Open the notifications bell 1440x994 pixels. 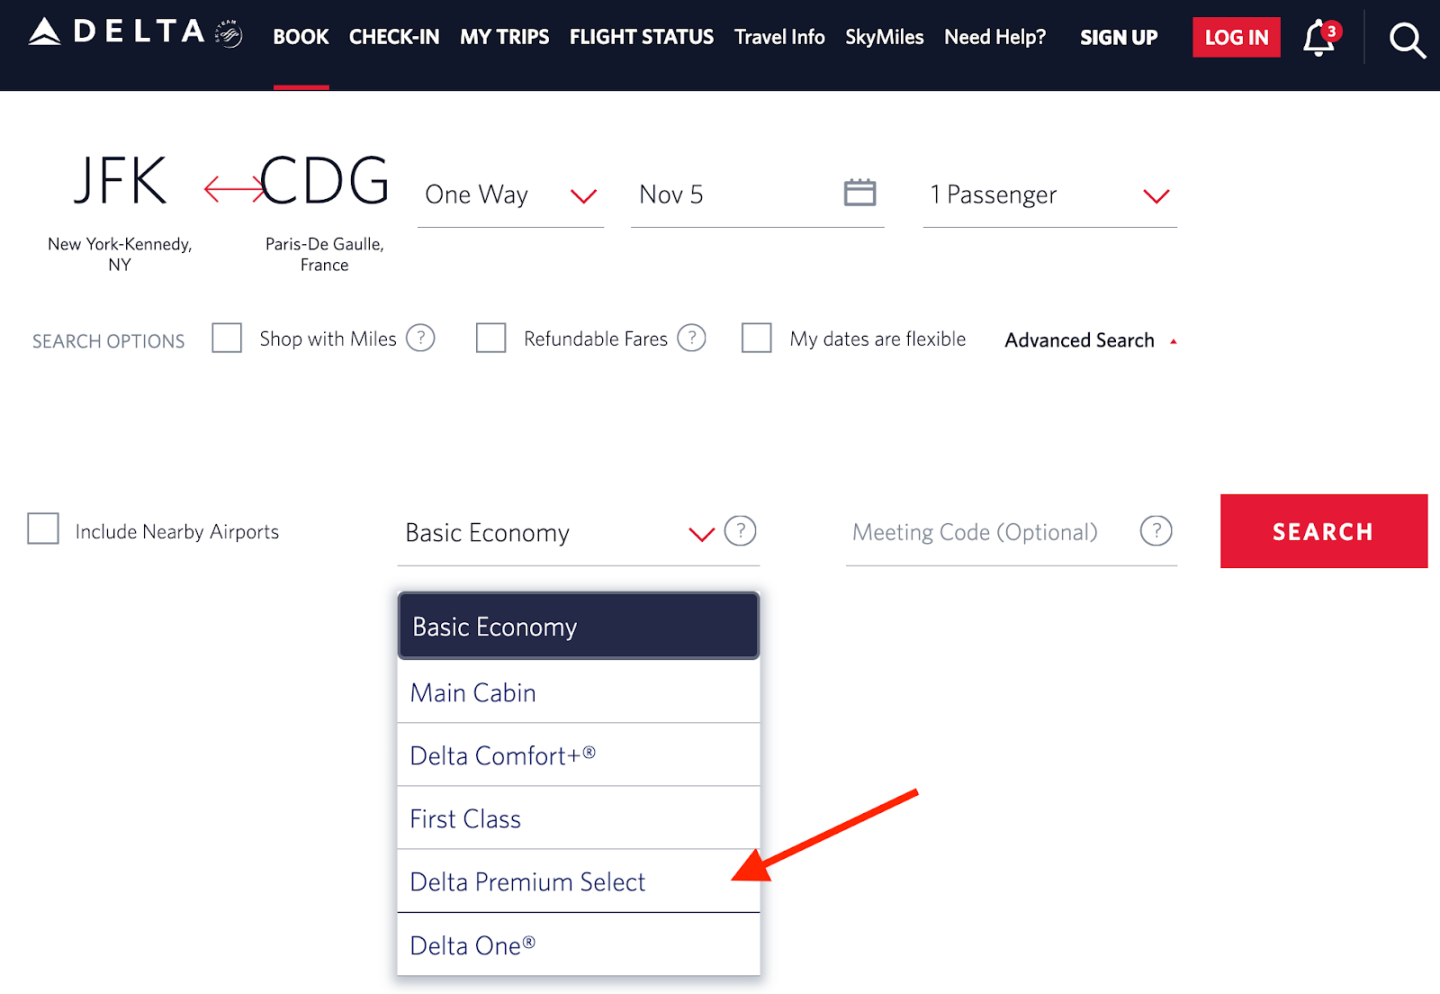(1318, 39)
